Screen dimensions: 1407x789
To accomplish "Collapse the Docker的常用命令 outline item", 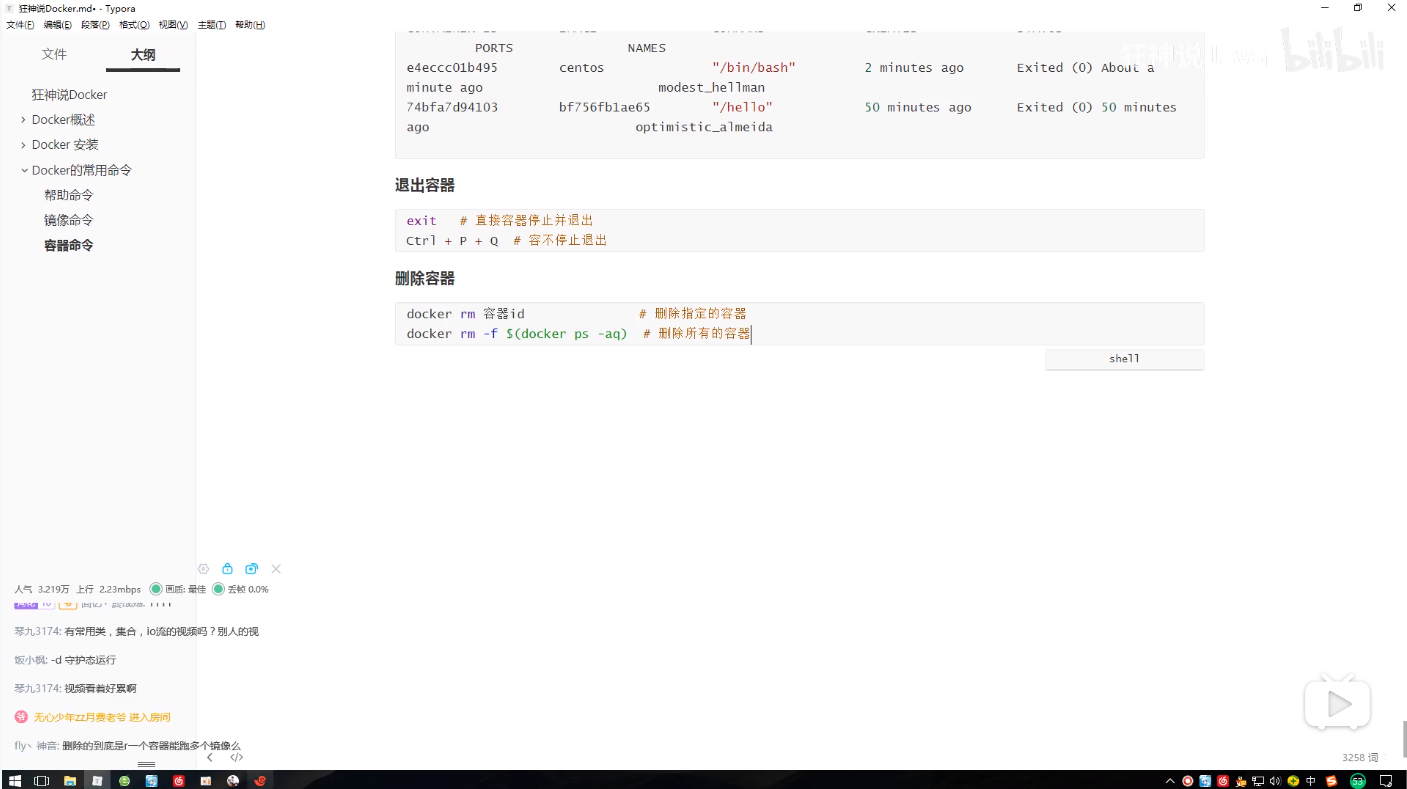I will coord(23,170).
